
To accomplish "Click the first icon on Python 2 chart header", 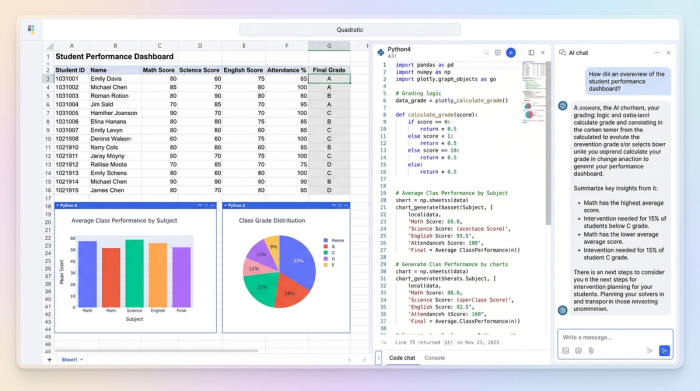I will point(333,205).
